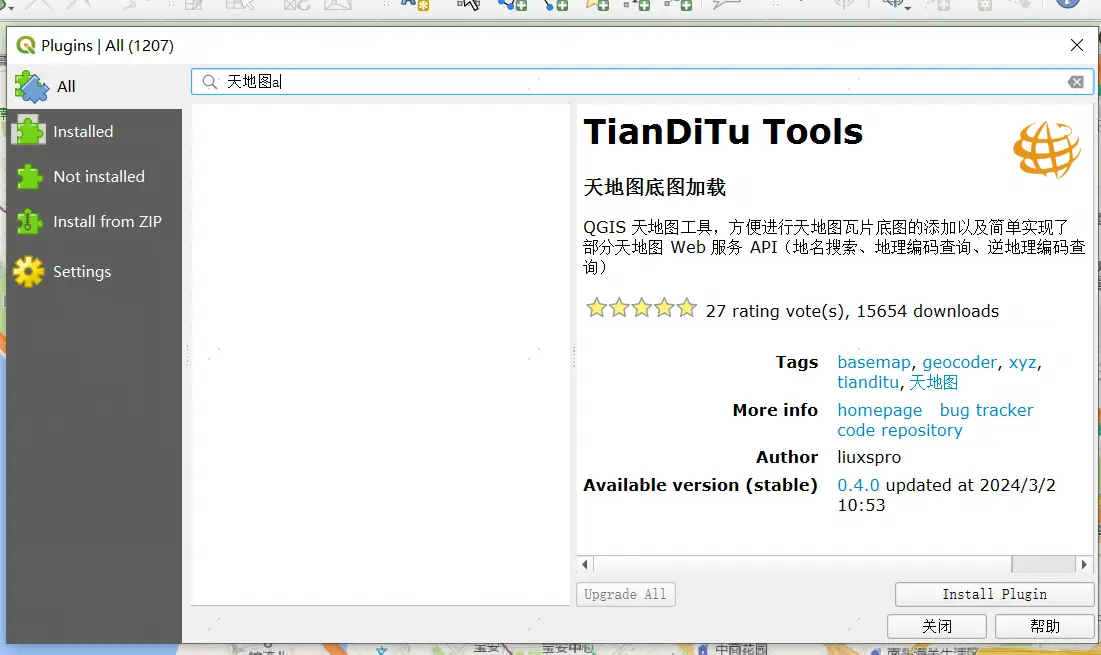The image size is (1101, 655).
Task: Click the 15654 downloads text
Action: [928, 311]
